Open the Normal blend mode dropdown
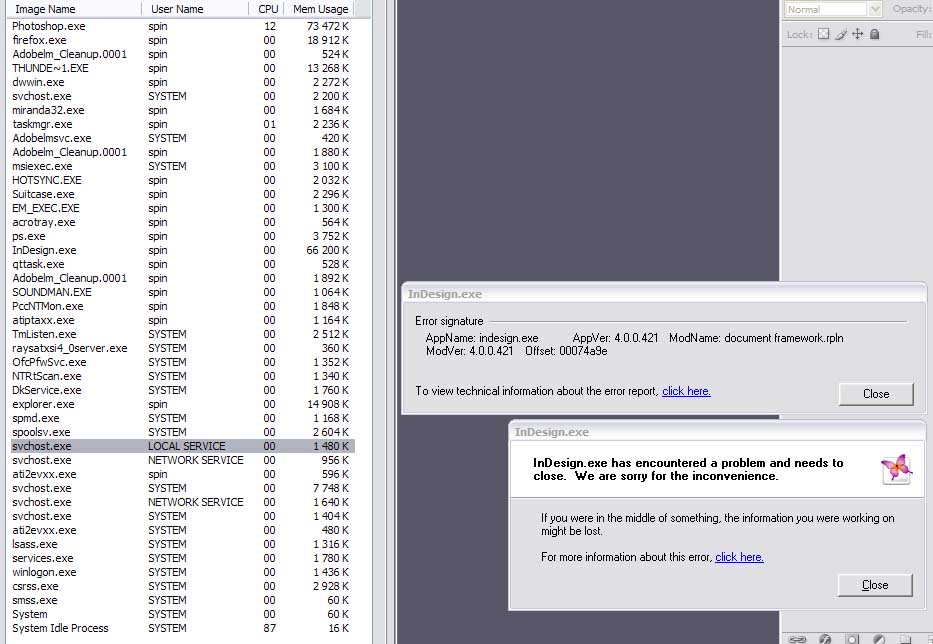 click(832, 9)
